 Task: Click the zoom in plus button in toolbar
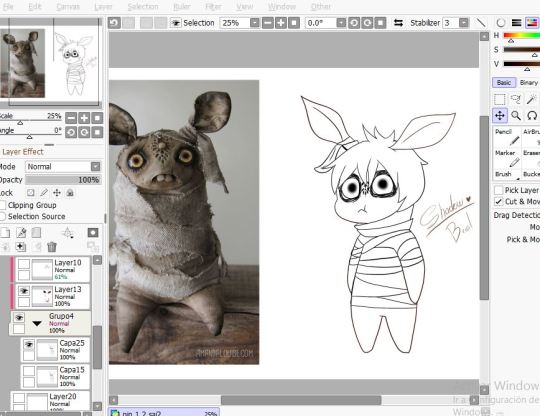tap(281, 23)
